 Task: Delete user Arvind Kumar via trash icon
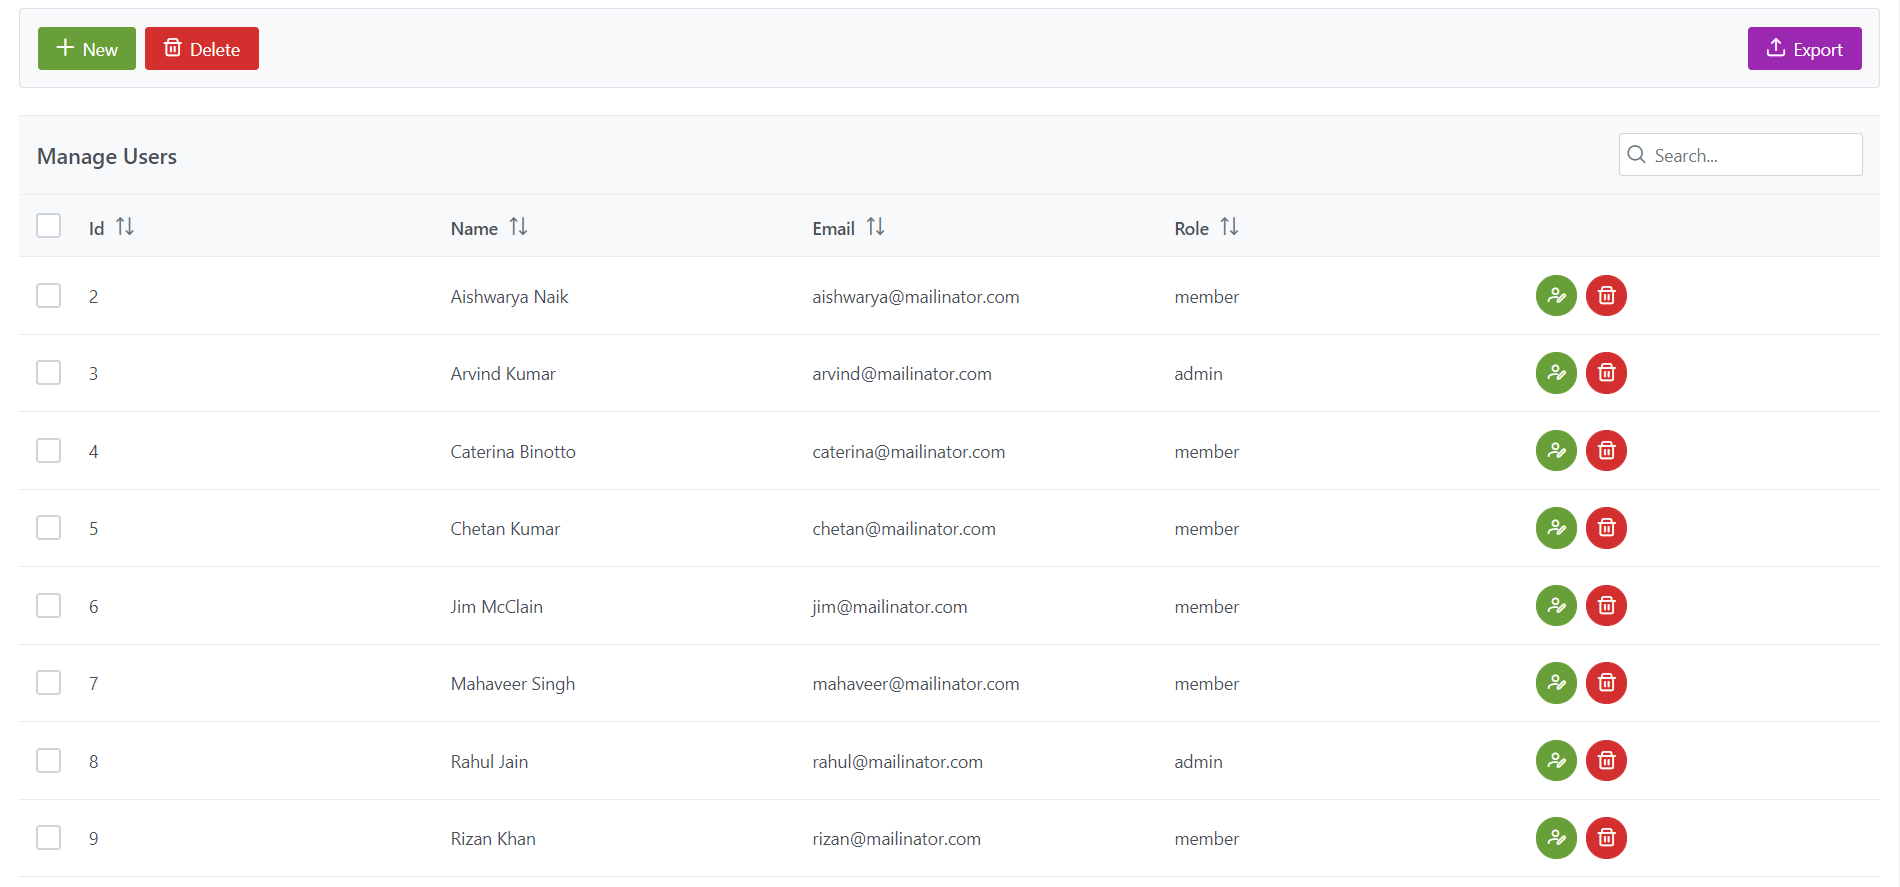1606,373
